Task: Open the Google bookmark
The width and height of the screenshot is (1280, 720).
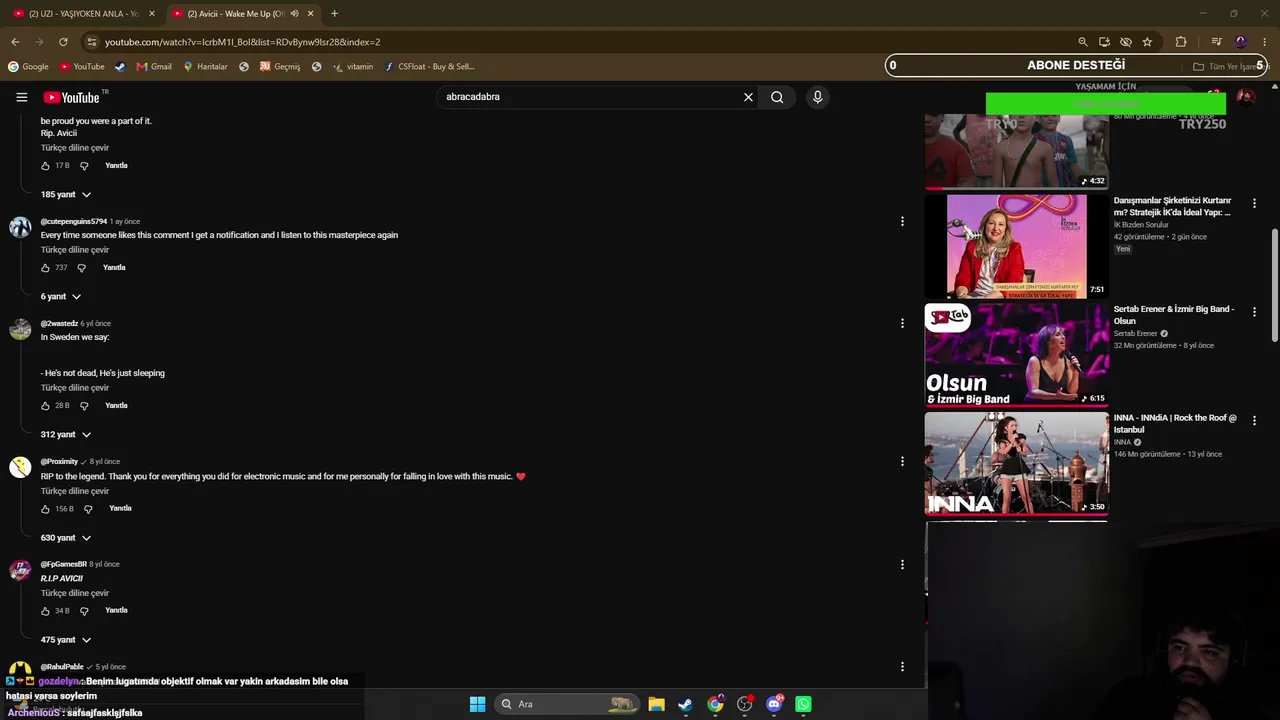Action: coord(28,67)
